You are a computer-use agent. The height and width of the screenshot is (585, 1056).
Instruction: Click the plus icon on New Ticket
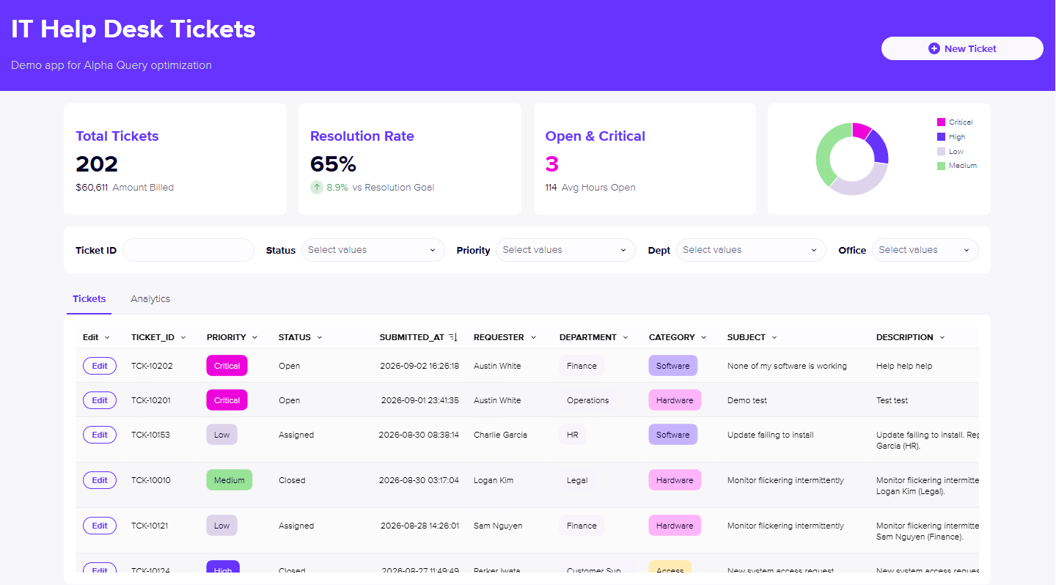[933, 48]
